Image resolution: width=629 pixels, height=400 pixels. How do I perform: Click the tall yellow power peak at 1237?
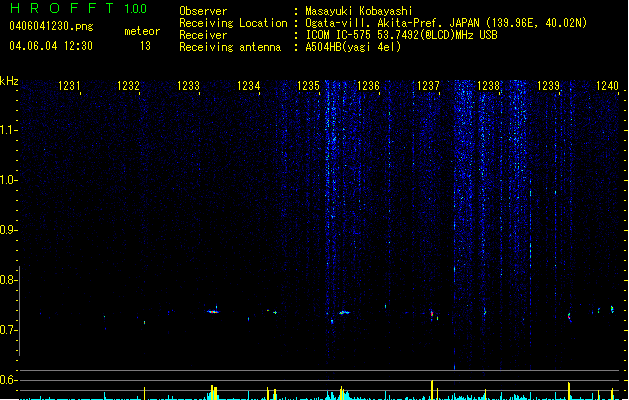coord(432,390)
